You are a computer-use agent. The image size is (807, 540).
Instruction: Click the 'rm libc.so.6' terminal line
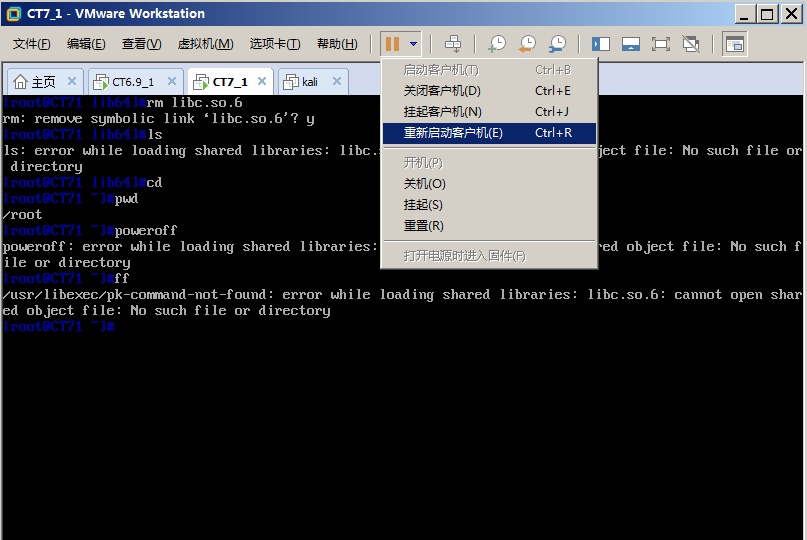click(x=122, y=102)
